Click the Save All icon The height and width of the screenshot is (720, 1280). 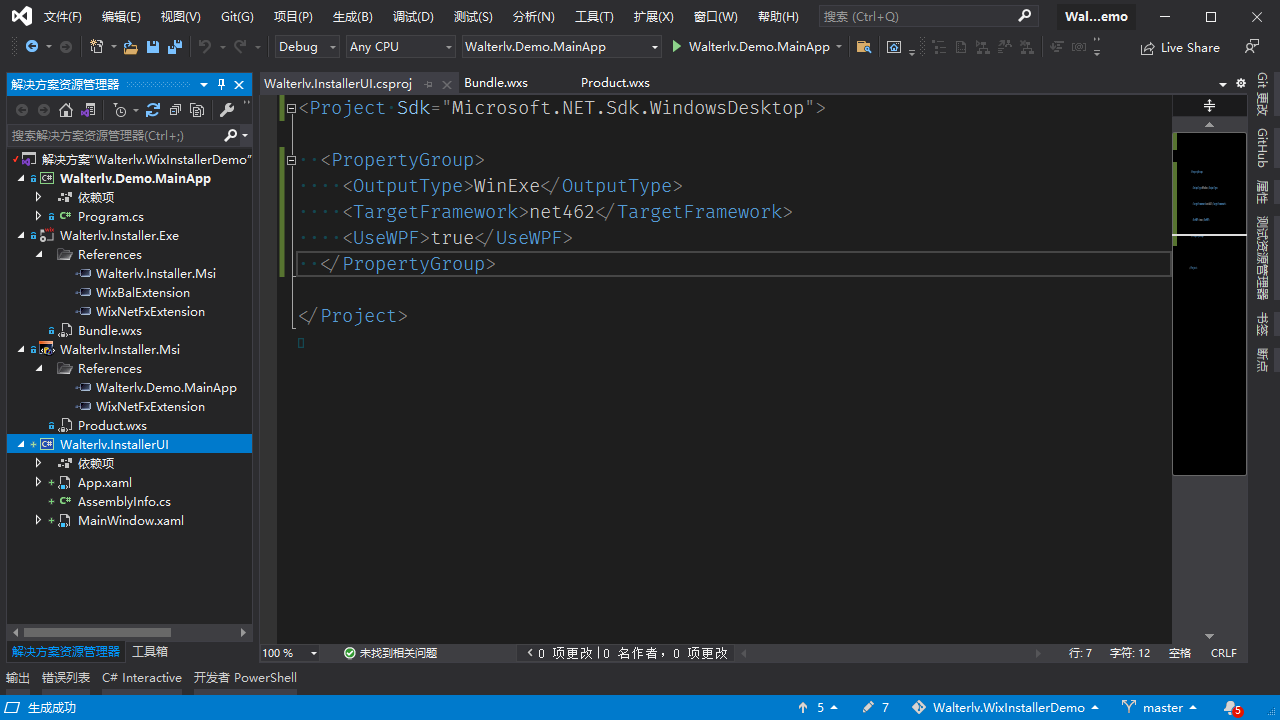point(175,47)
